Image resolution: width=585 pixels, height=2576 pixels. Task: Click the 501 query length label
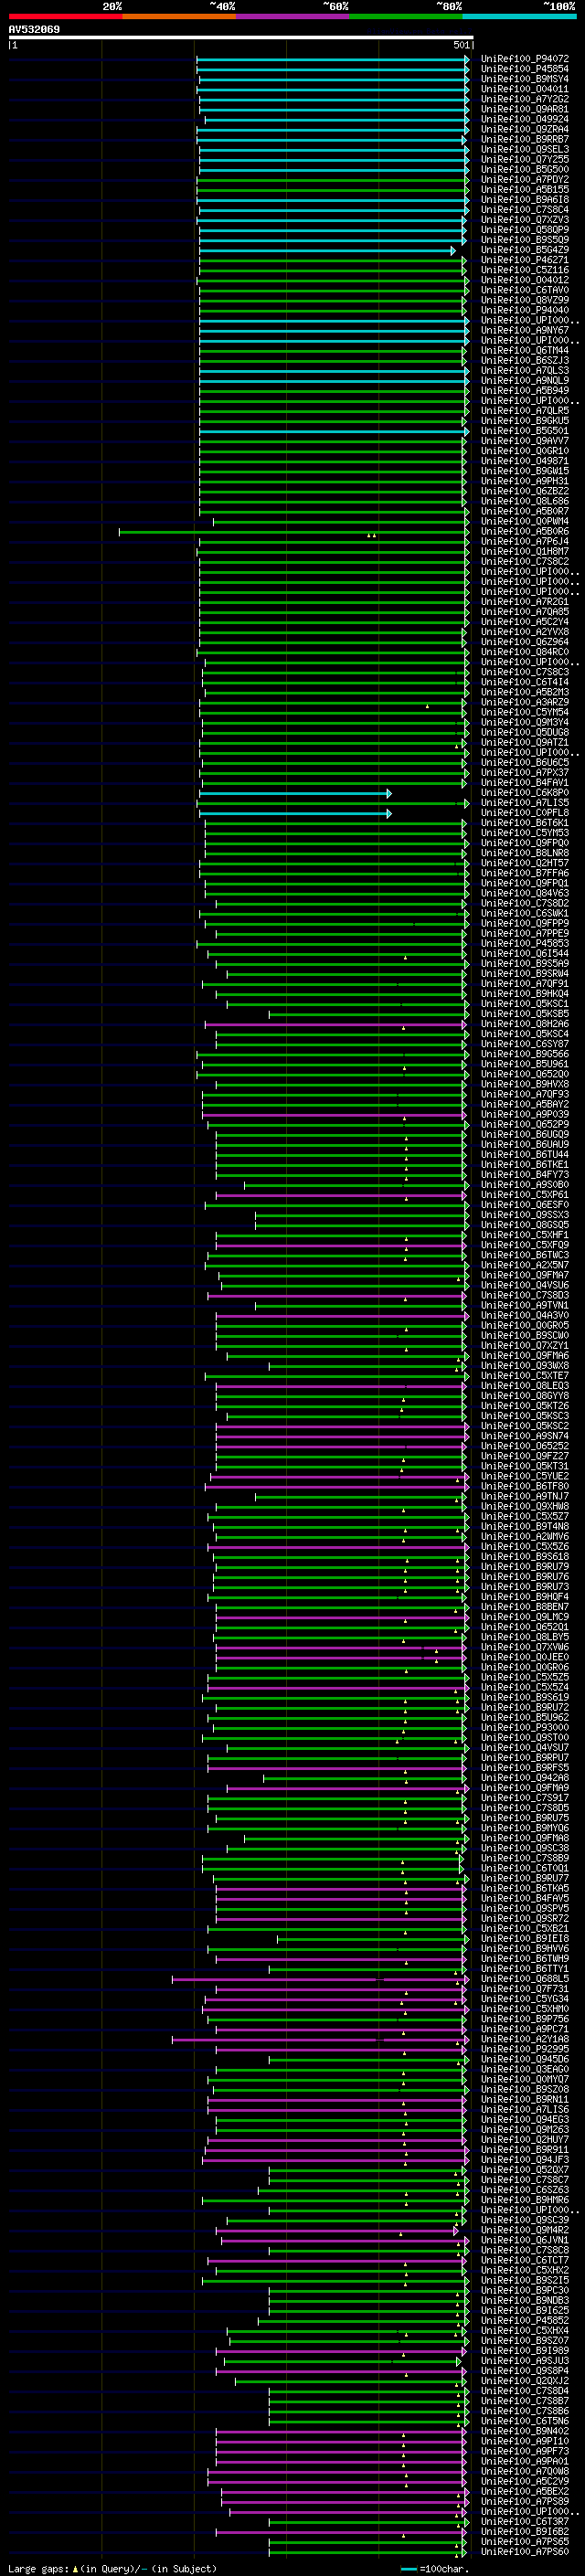(x=461, y=45)
